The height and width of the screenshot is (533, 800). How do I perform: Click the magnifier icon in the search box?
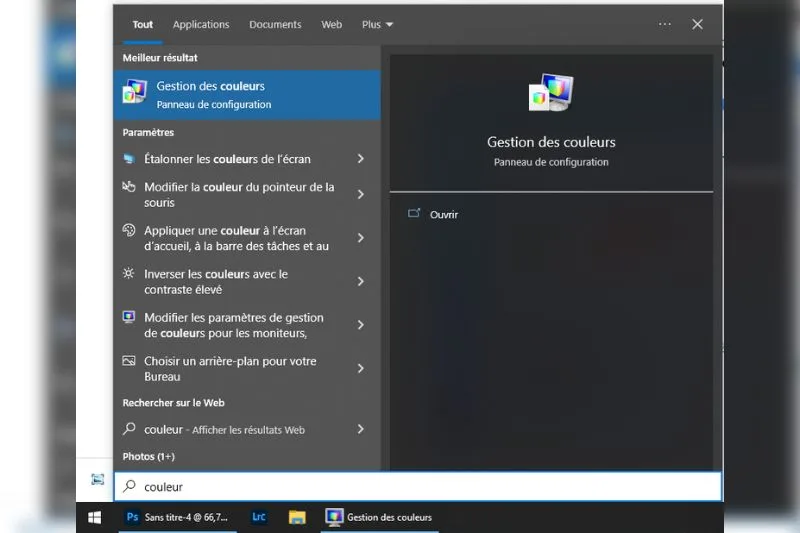click(130, 486)
